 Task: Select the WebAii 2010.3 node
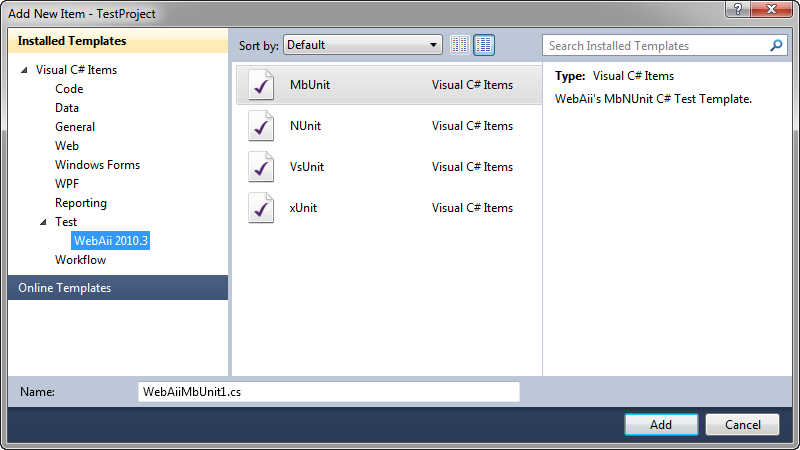111,241
